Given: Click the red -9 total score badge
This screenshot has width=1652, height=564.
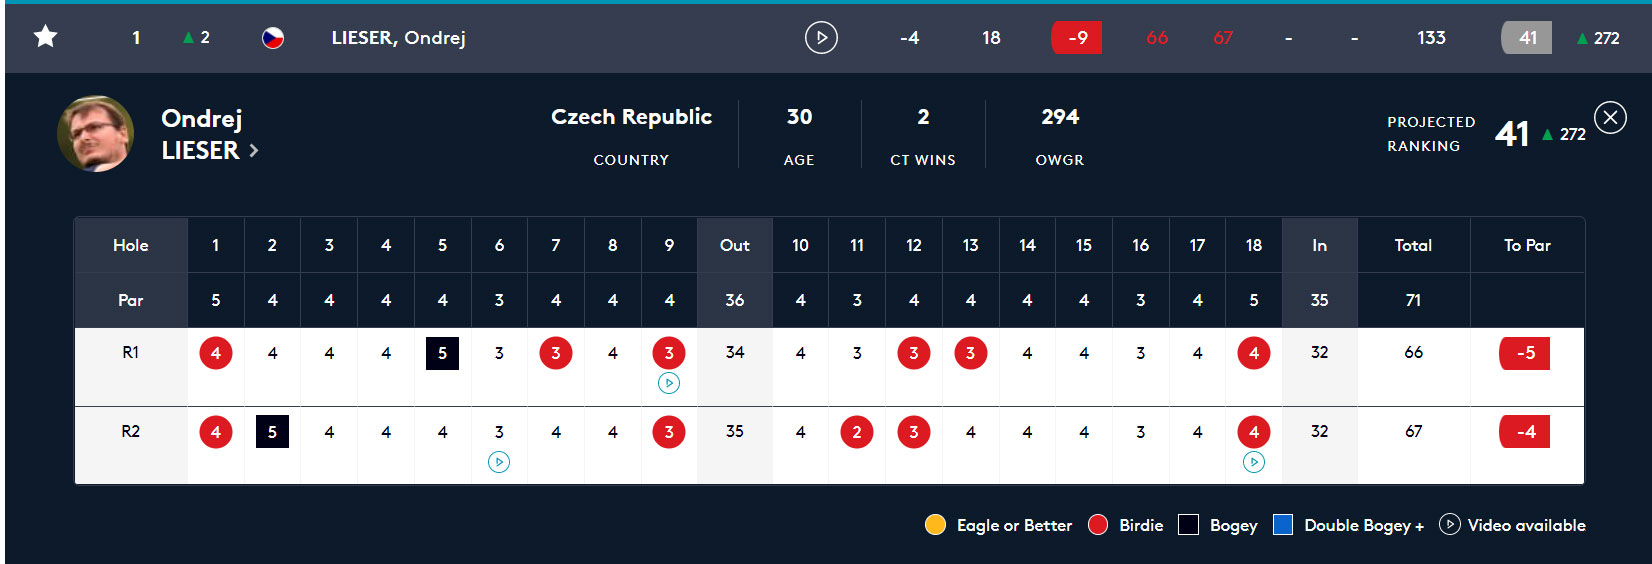Looking at the screenshot, I should point(1077,38).
